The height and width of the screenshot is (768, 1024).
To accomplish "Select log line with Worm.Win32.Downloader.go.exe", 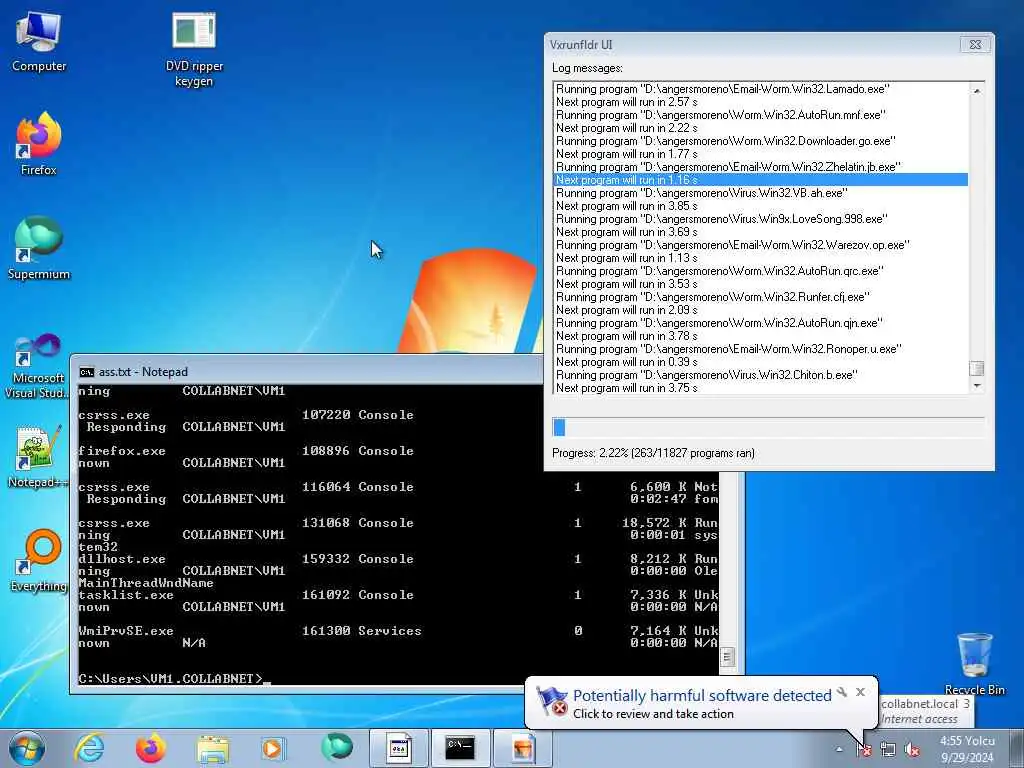I will coord(760,141).
